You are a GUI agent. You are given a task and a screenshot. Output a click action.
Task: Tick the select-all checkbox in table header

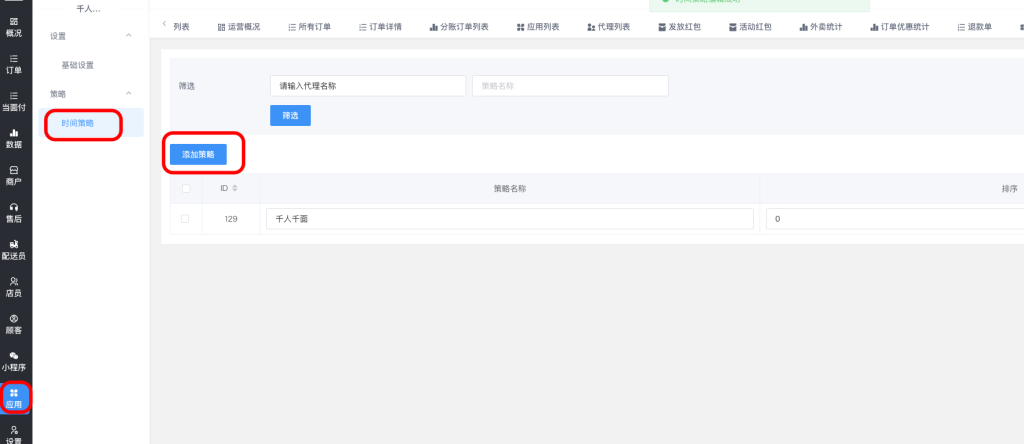[185, 188]
